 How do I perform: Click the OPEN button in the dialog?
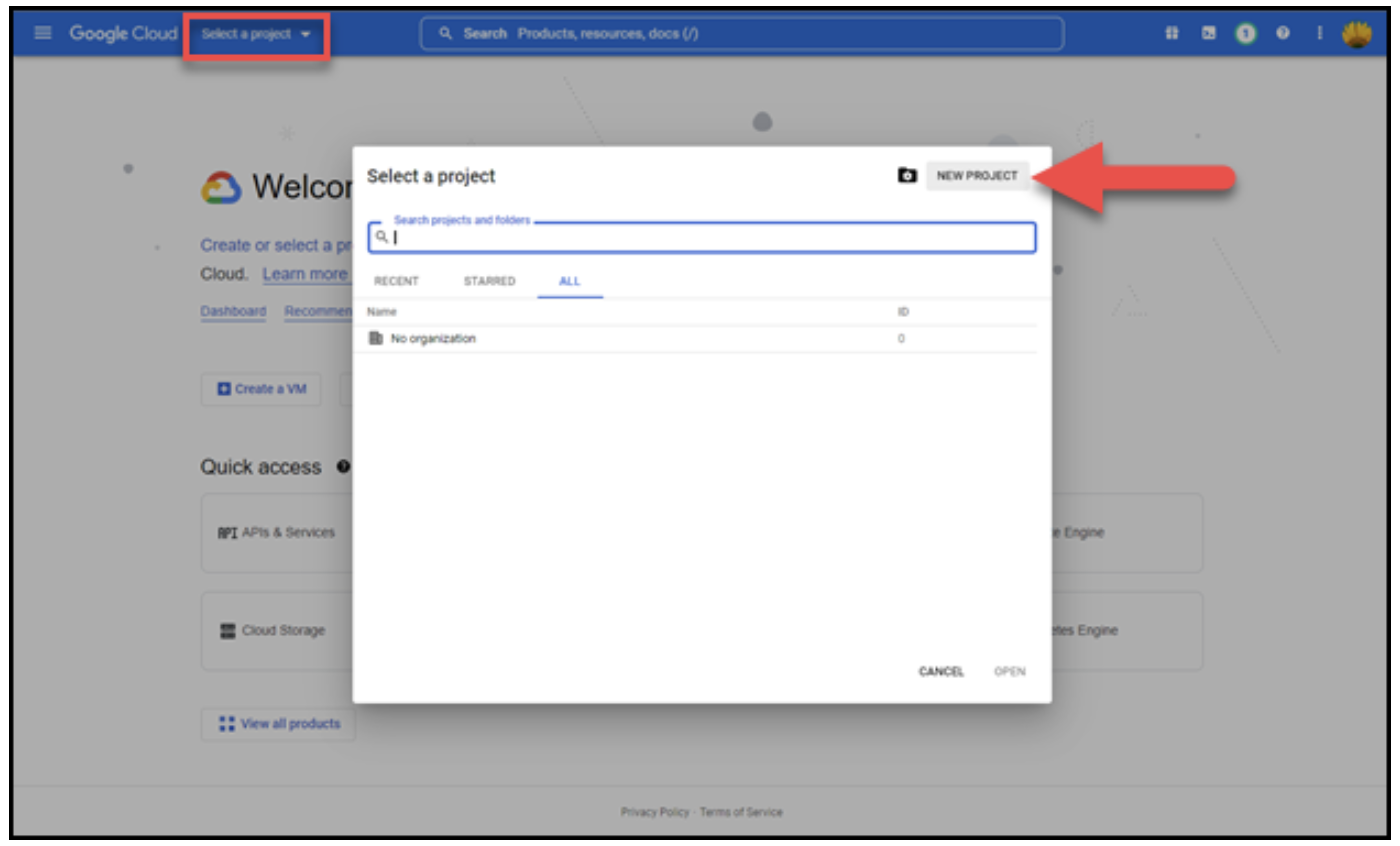tap(1010, 672)
